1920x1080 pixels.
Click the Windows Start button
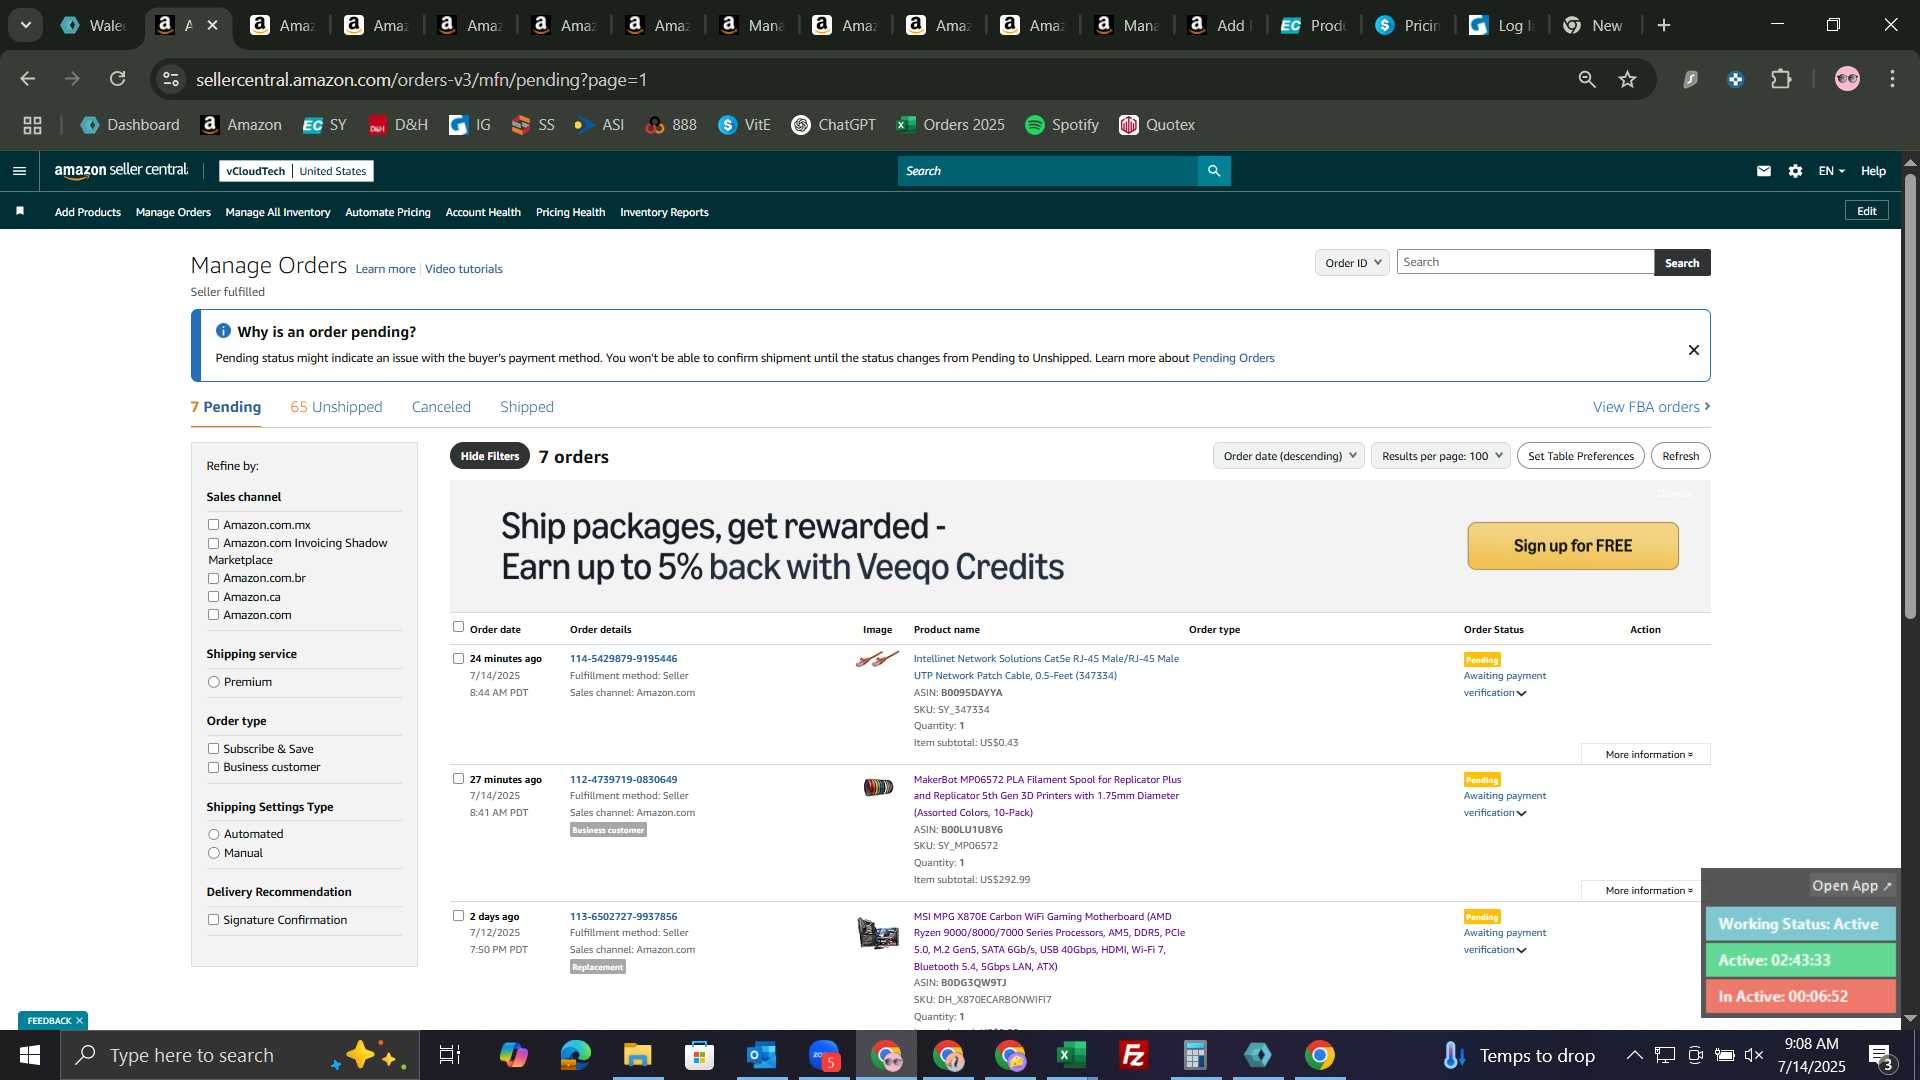tap(30, 1055)
